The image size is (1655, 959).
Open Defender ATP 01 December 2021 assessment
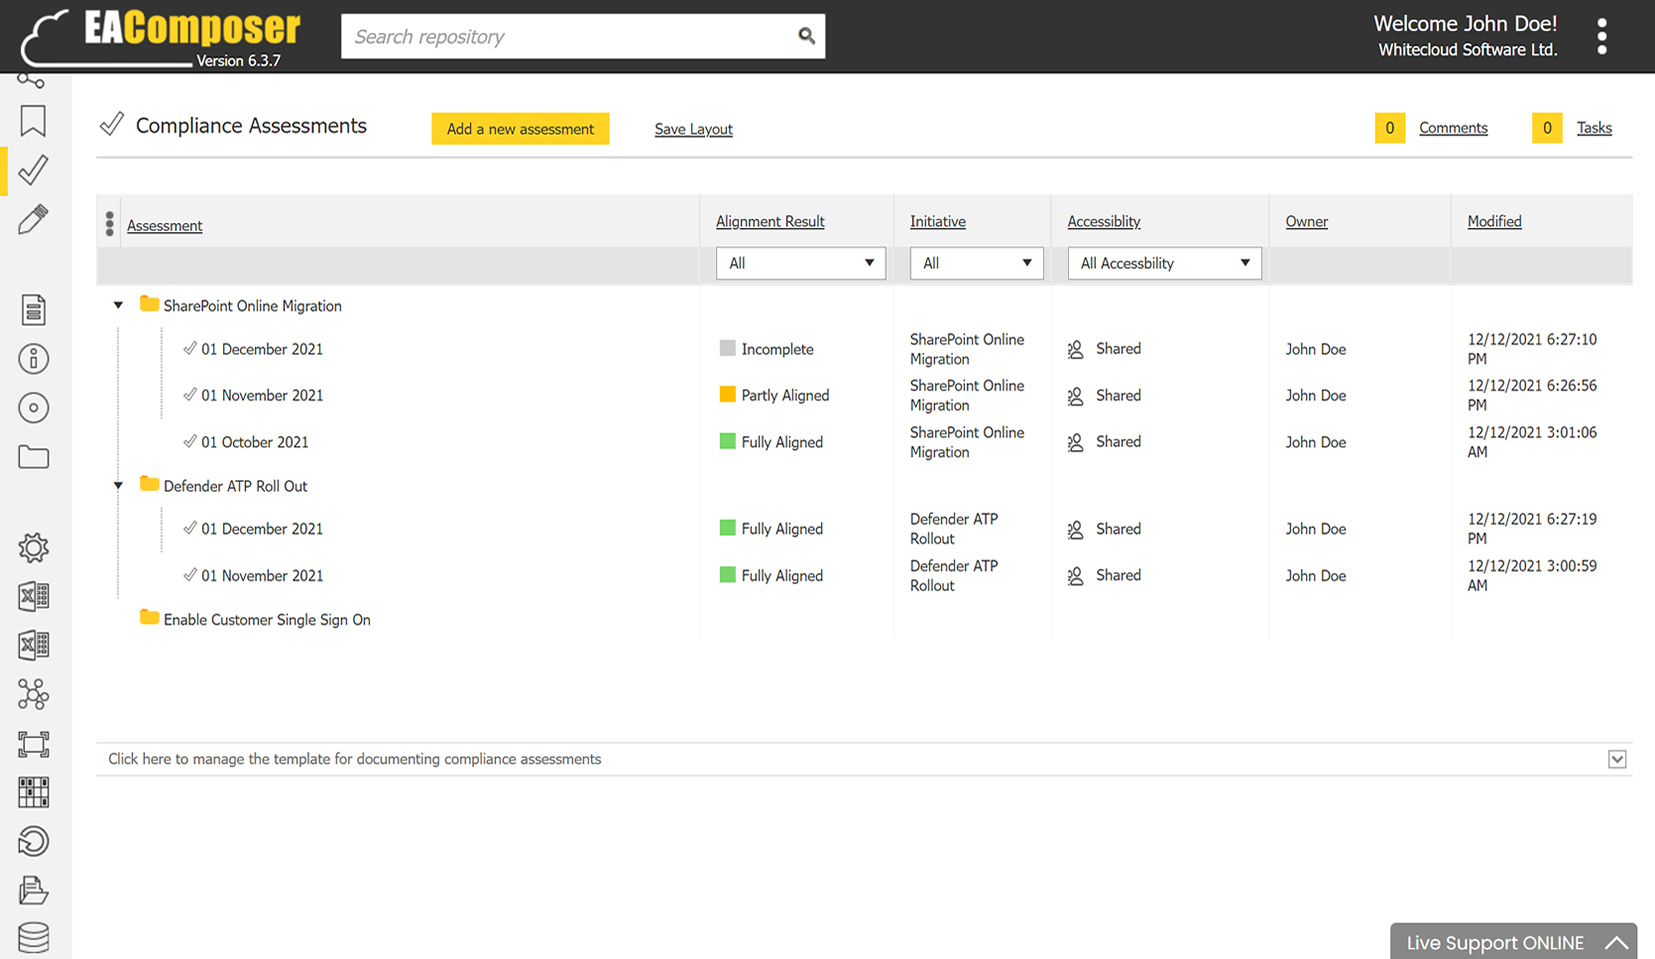[262, 529]
